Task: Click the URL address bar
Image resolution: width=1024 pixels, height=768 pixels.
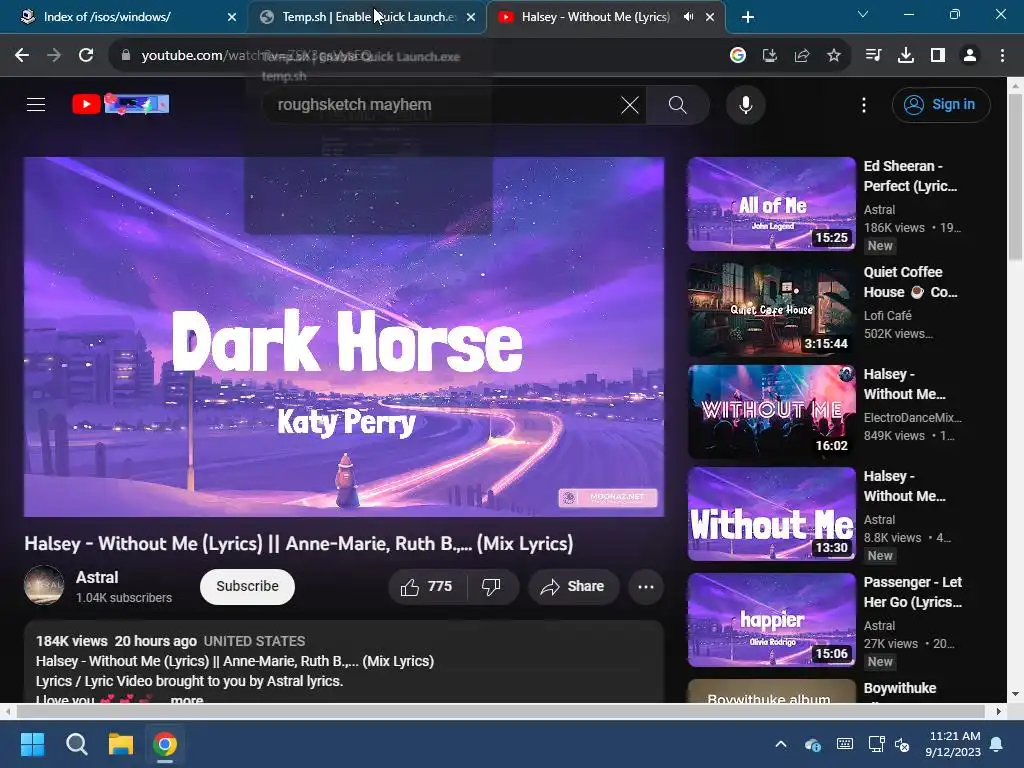Action: coord(418,56)
